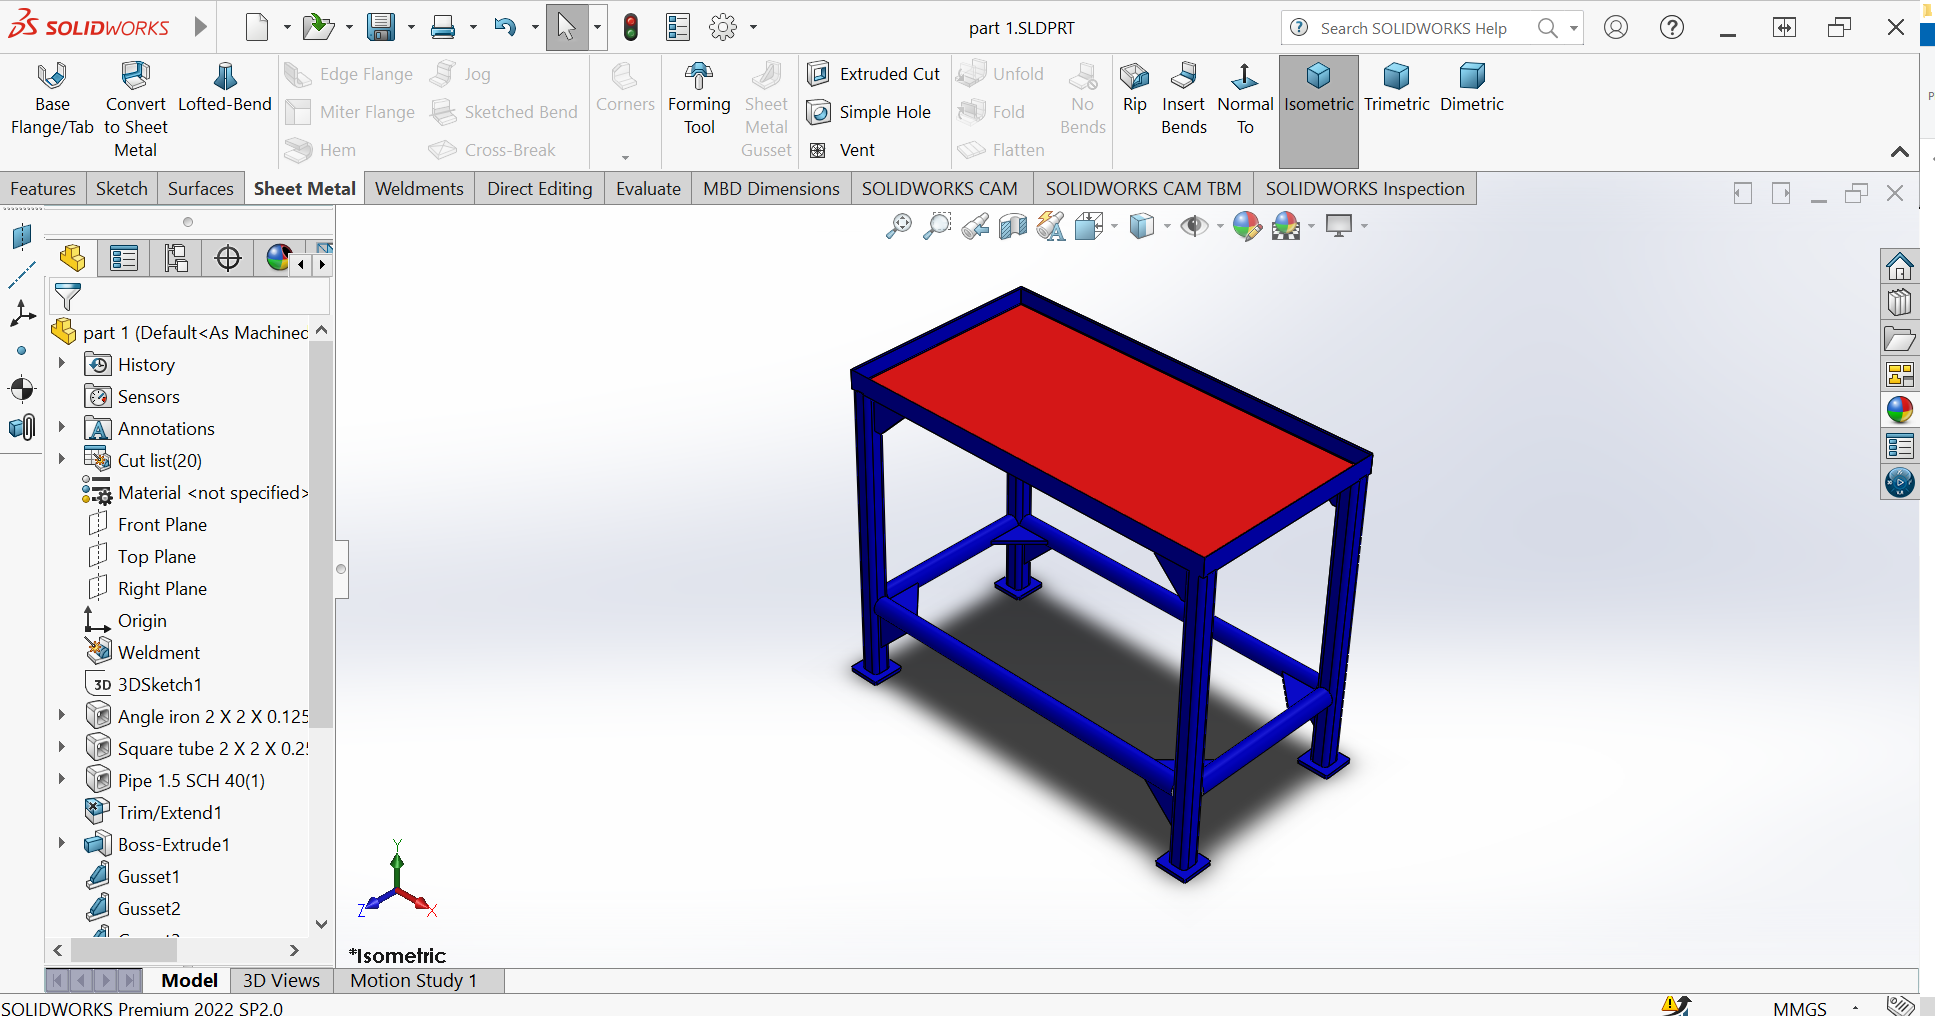Click Base Flange/Tab tool

coord(52,100)
